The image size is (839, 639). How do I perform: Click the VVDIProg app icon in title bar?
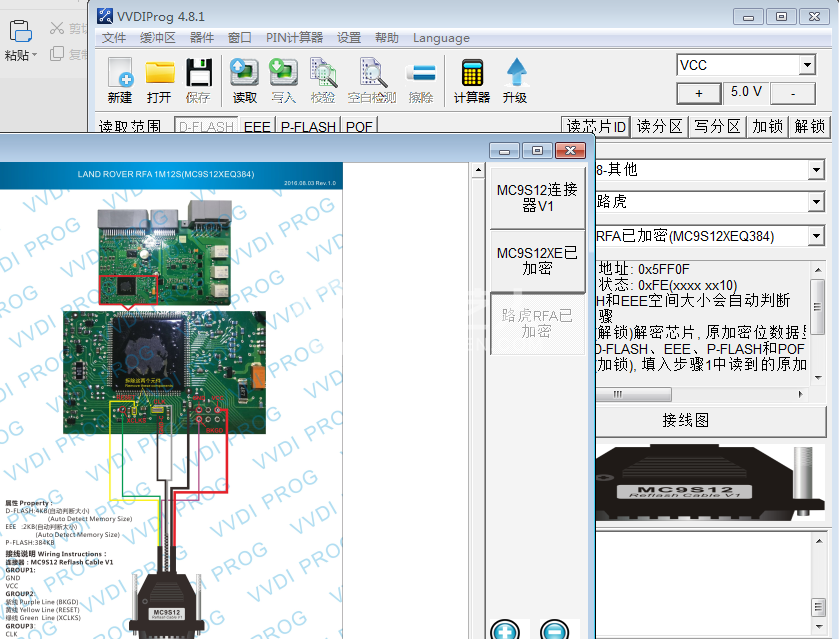coord(105,16)
